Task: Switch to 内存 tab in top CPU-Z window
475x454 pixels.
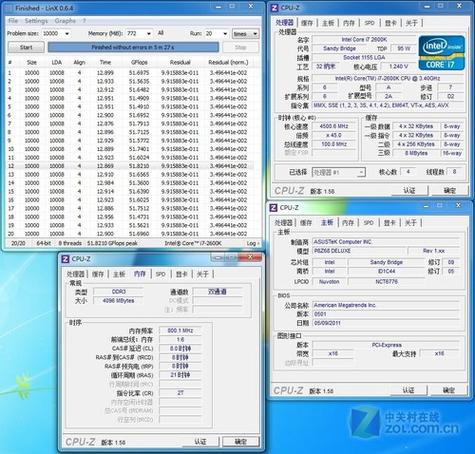Action: click(348, 23)
